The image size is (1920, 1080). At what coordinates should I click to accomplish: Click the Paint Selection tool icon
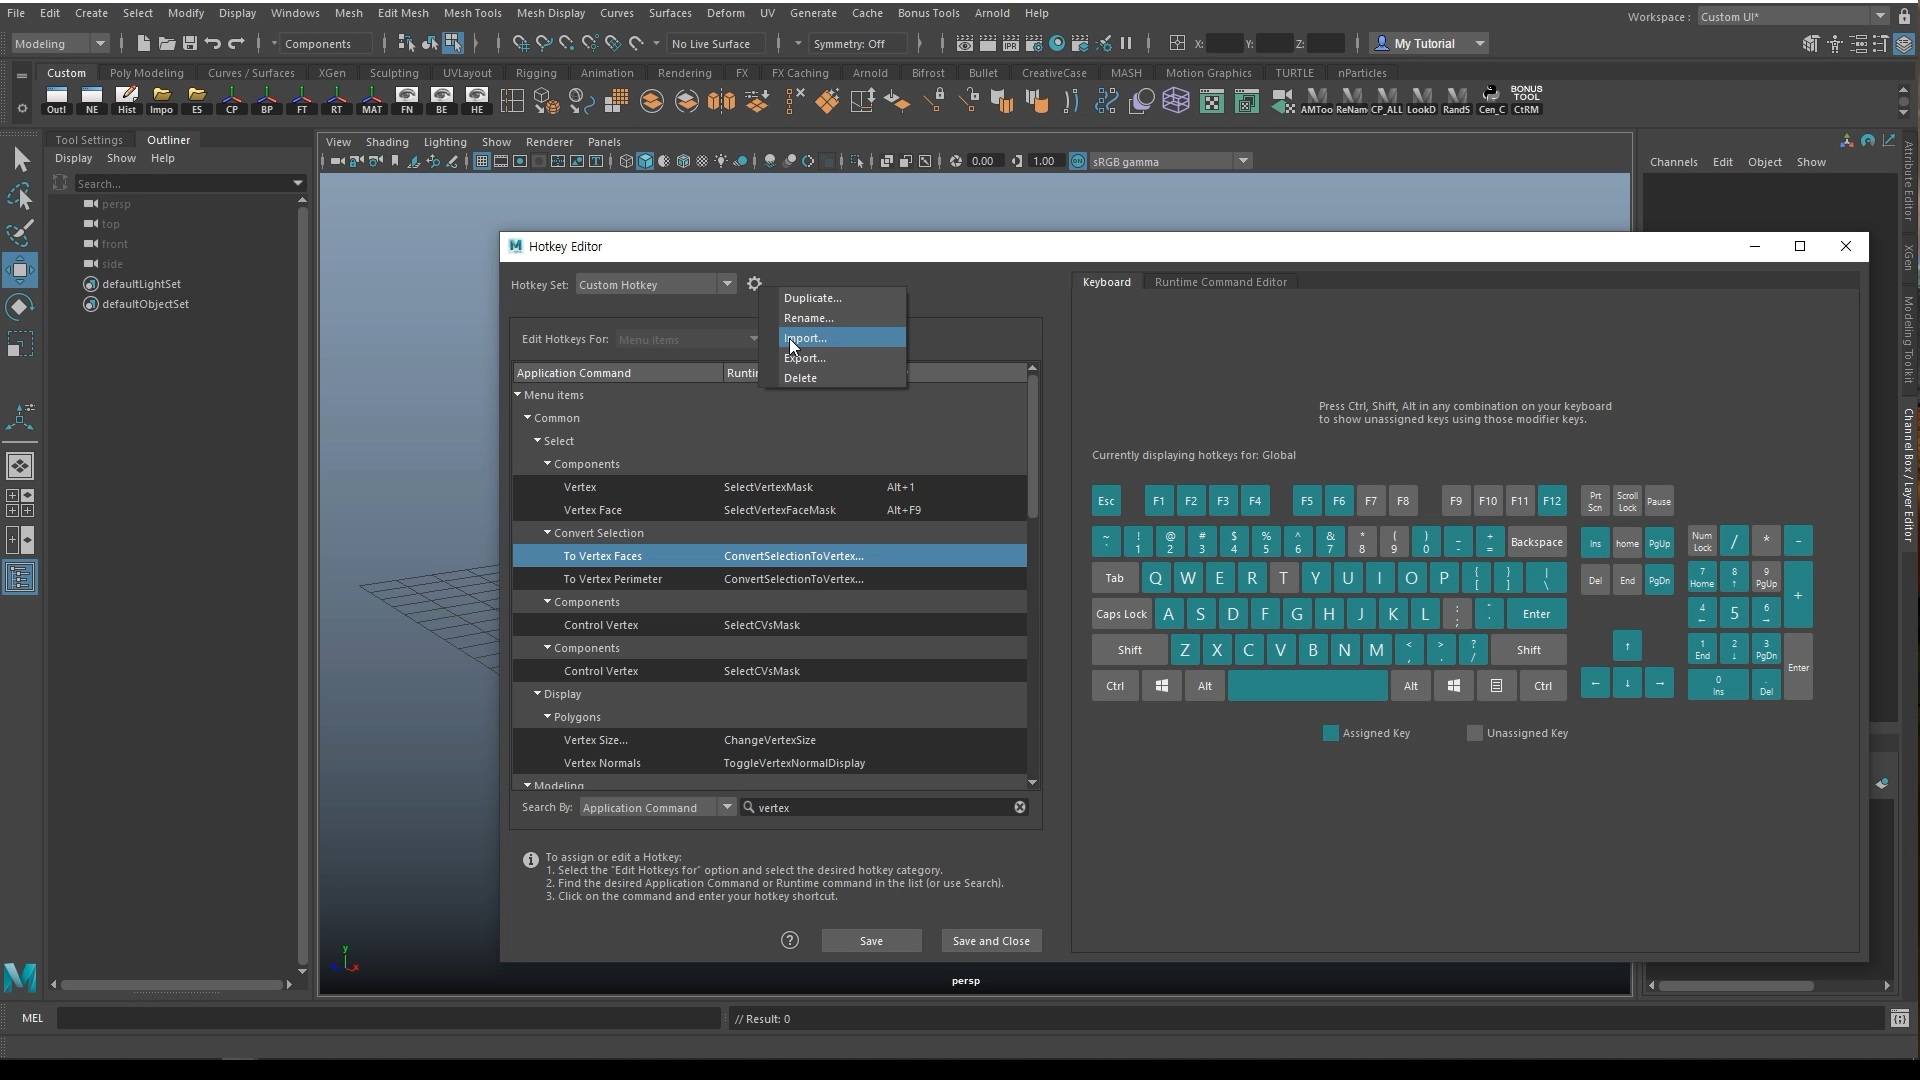point(20,233)
